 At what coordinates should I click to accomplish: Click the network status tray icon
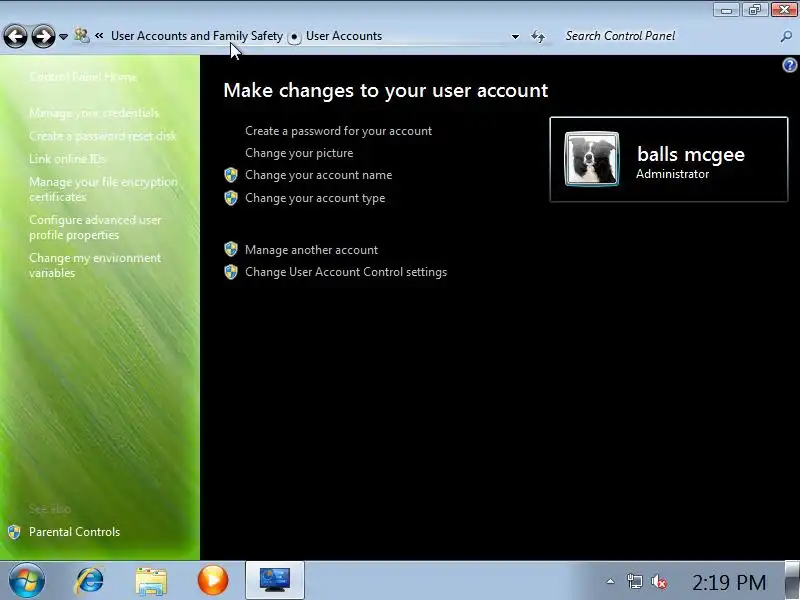tap(635, 581)
